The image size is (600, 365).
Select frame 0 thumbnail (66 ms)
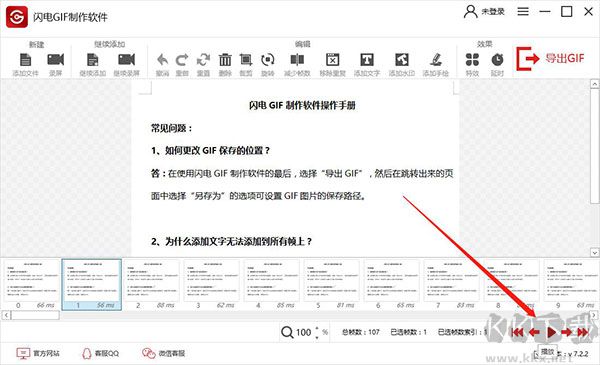coord(31,284)
